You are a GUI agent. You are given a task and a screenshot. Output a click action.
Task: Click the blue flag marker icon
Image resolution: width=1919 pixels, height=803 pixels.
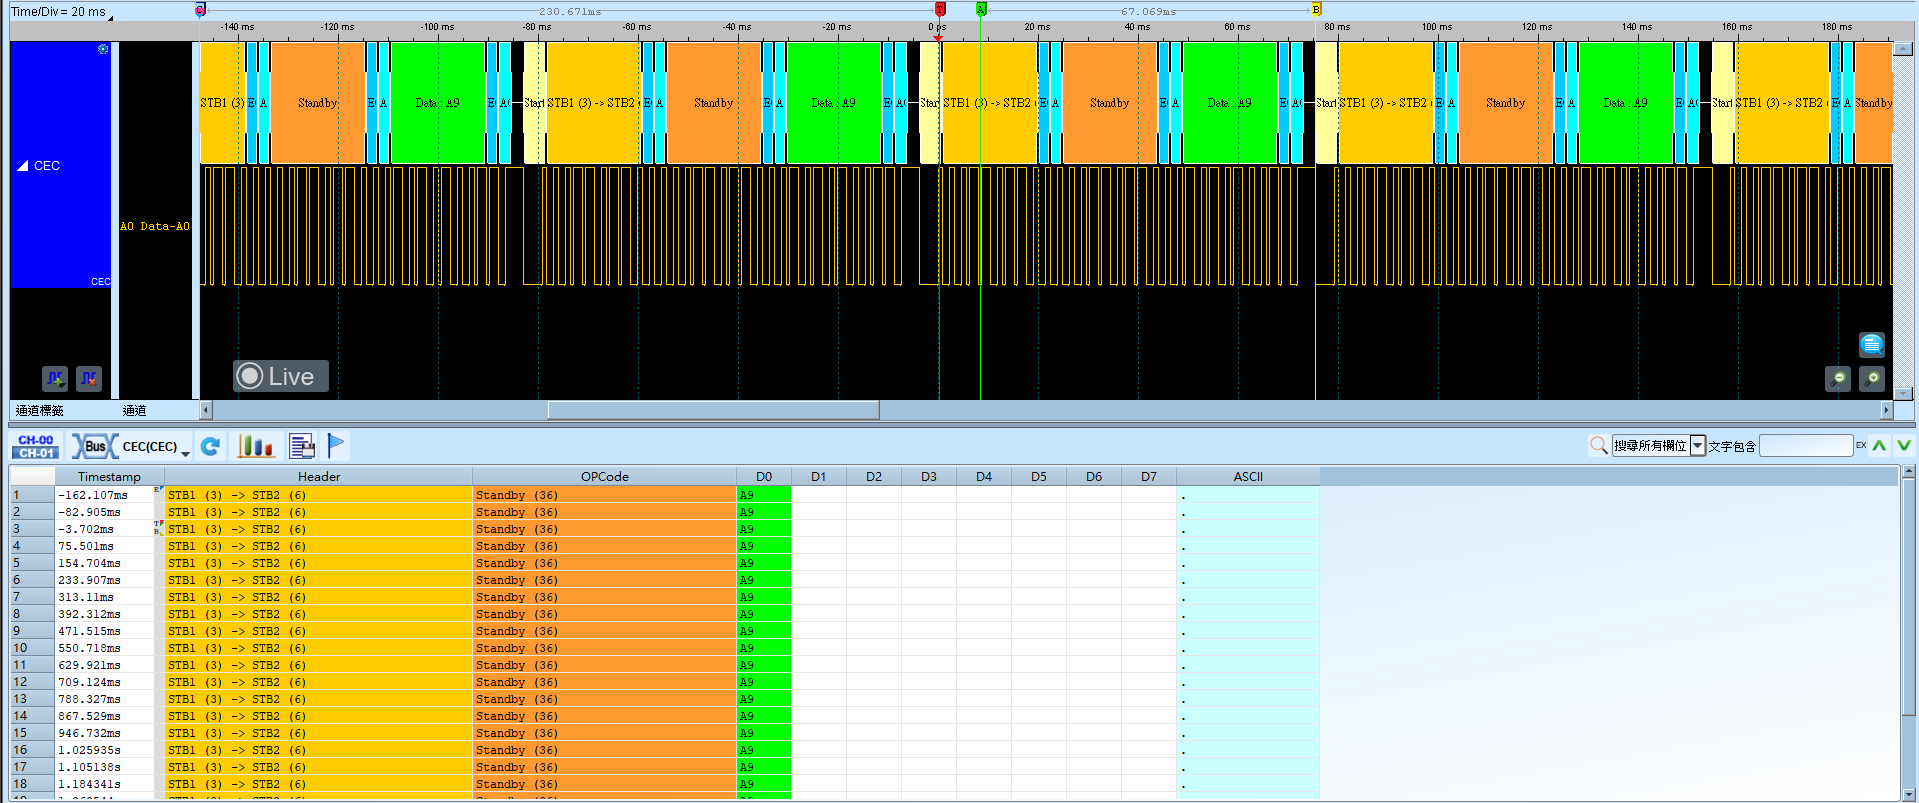pyautogui.click(x=336, y=446)
